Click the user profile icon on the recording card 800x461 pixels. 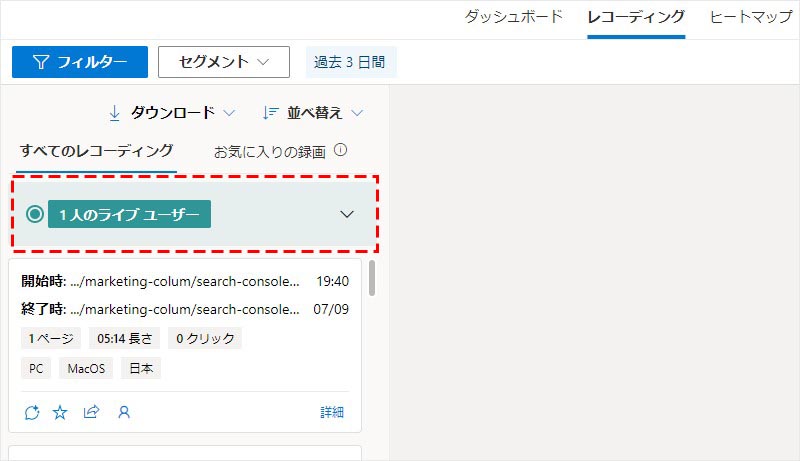(x=124, y=412)
